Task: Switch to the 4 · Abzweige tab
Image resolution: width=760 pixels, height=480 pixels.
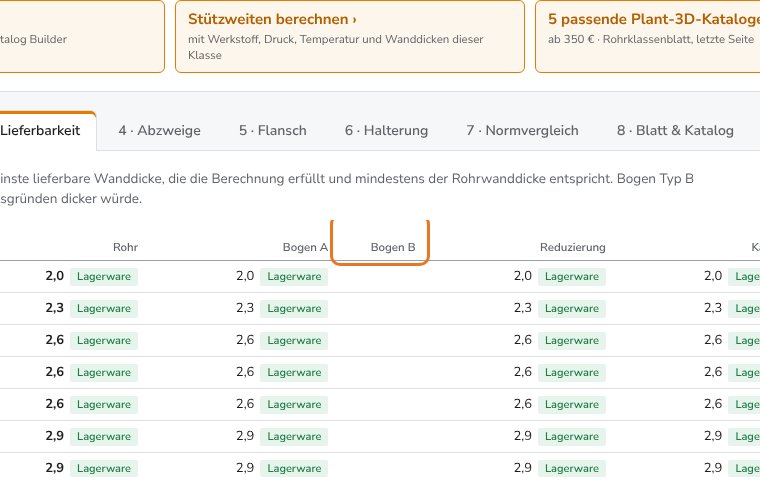Action: point(159,130)
